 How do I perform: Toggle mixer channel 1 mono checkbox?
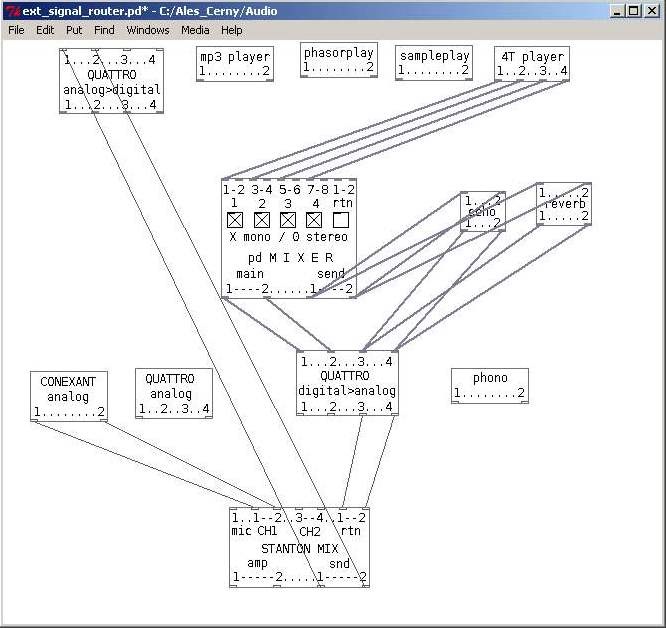(x=235, y=220)
